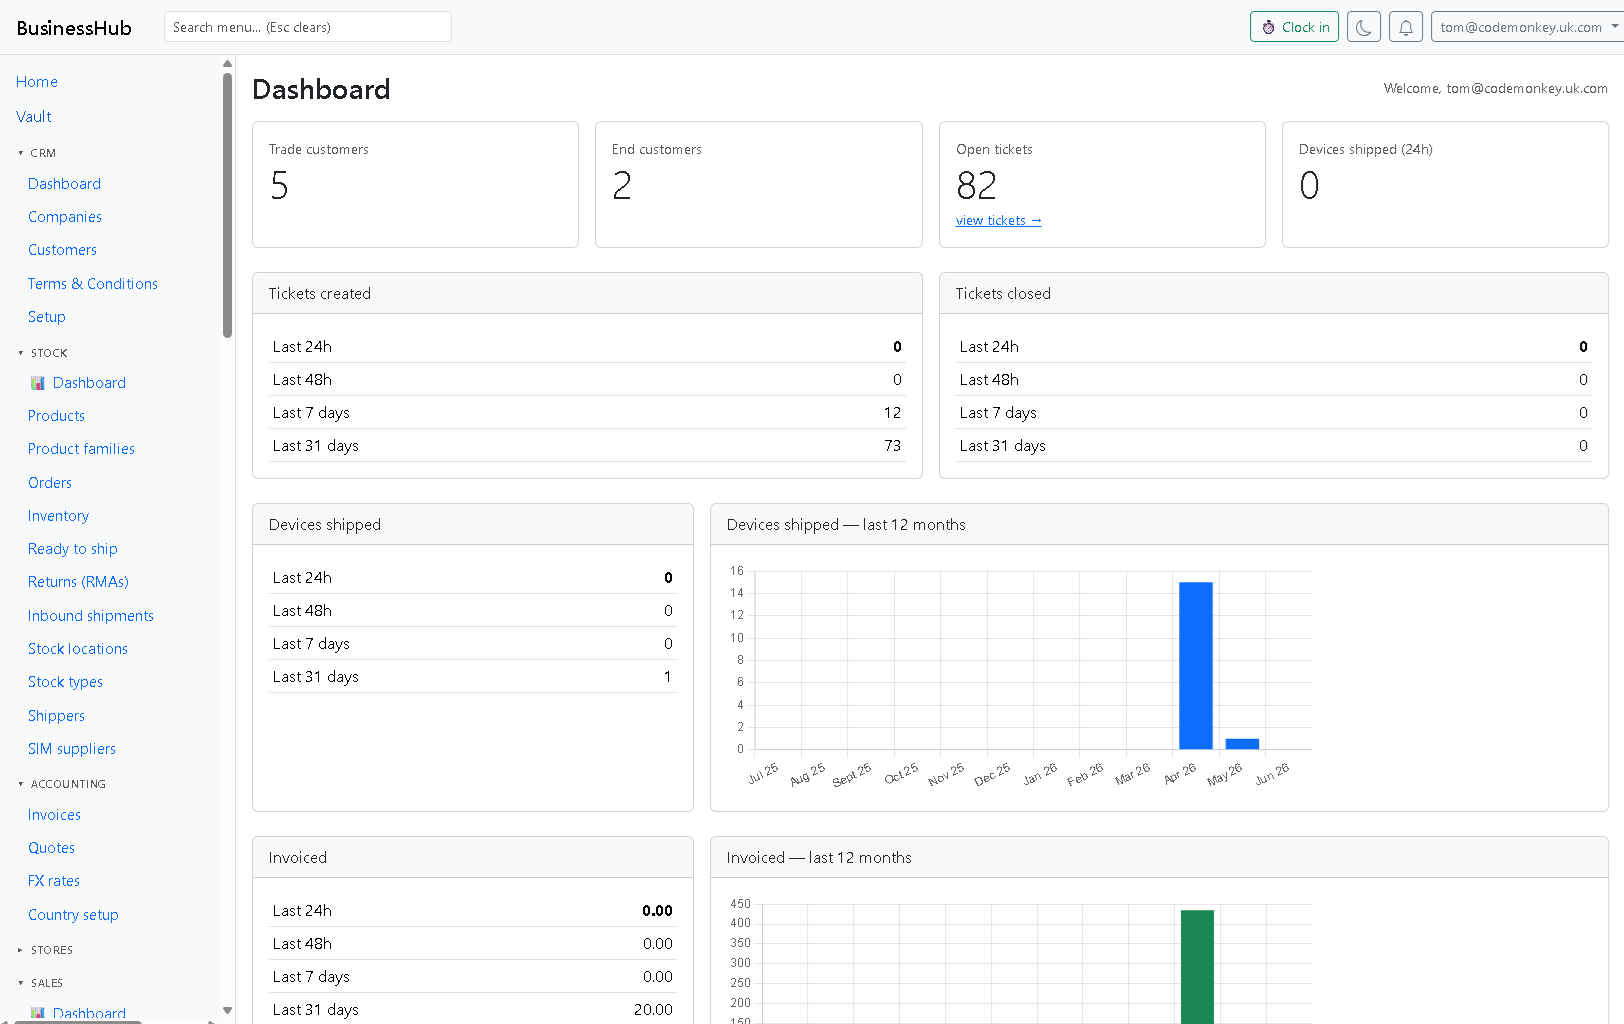Expand the STORES section
This screenshot has height=1024, width=1624.
(46, 950)
